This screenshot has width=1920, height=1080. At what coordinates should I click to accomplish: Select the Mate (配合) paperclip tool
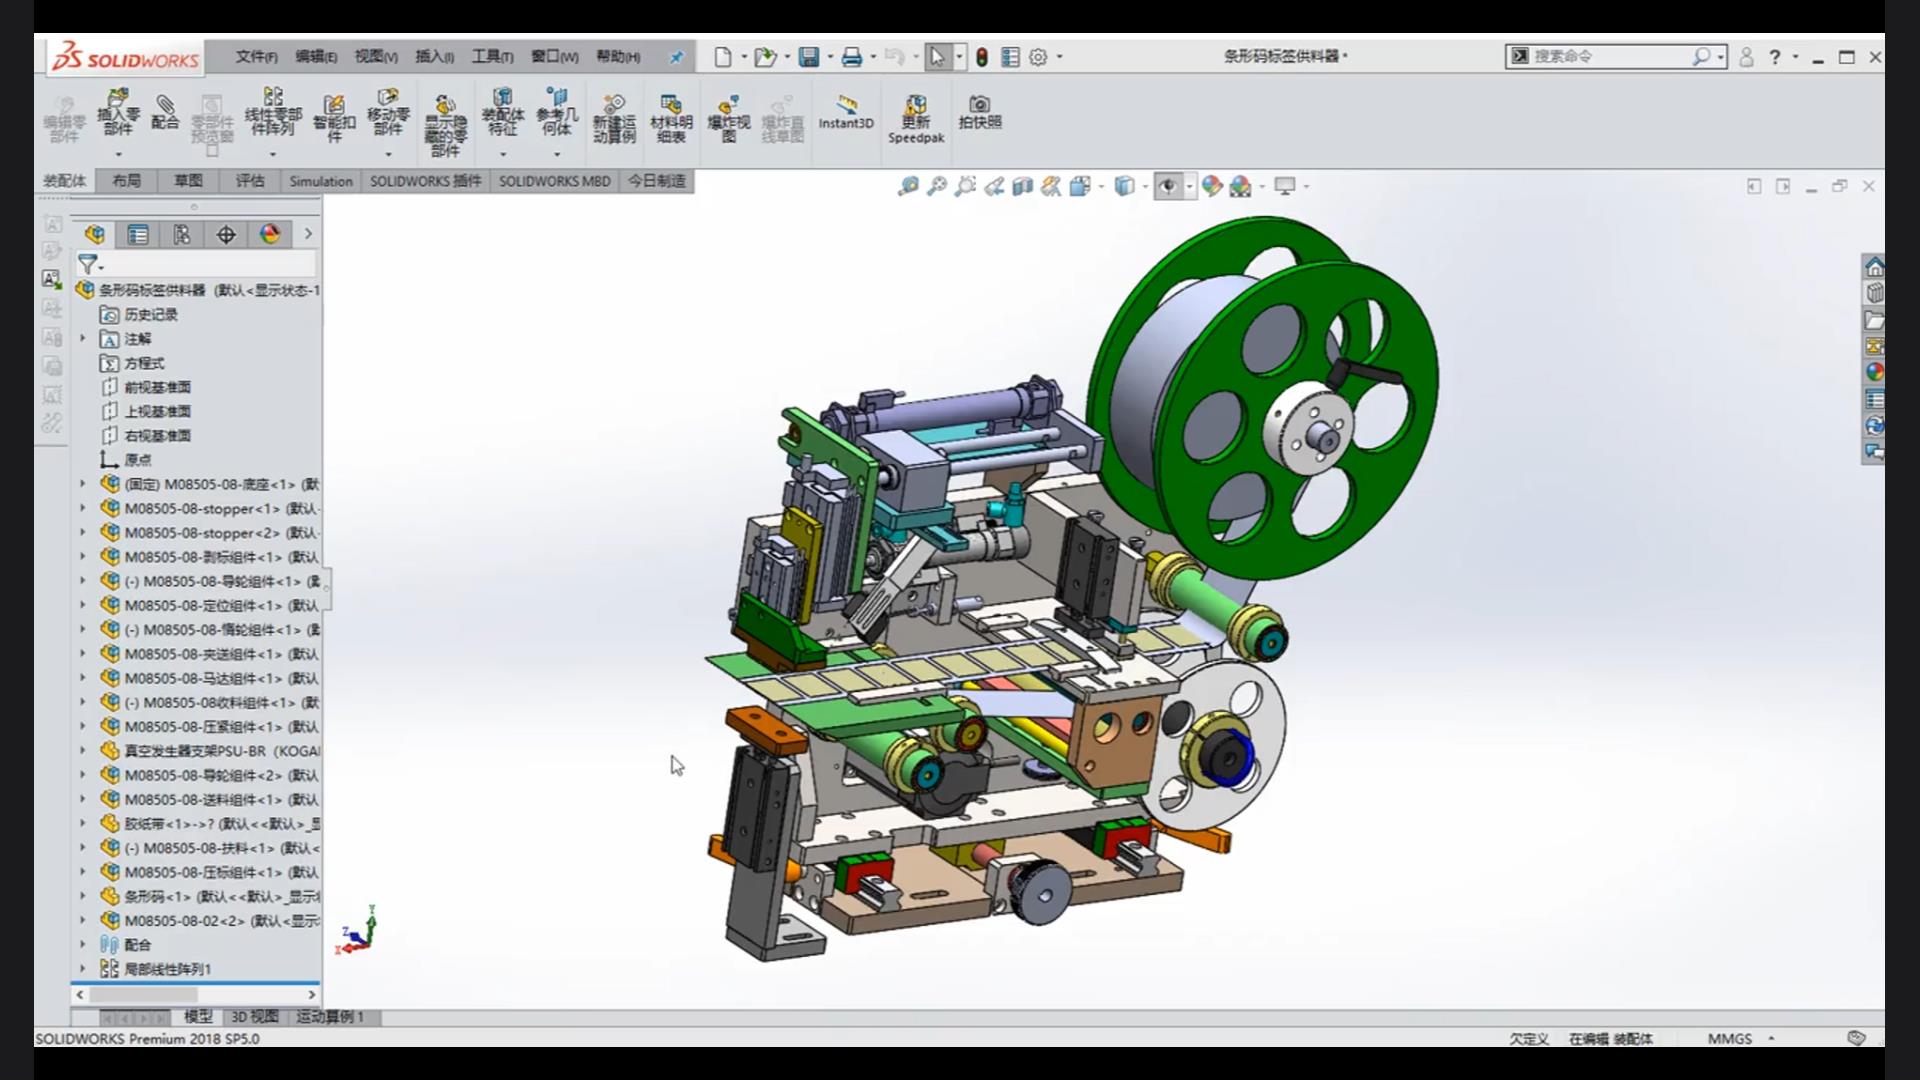point(165,112)
